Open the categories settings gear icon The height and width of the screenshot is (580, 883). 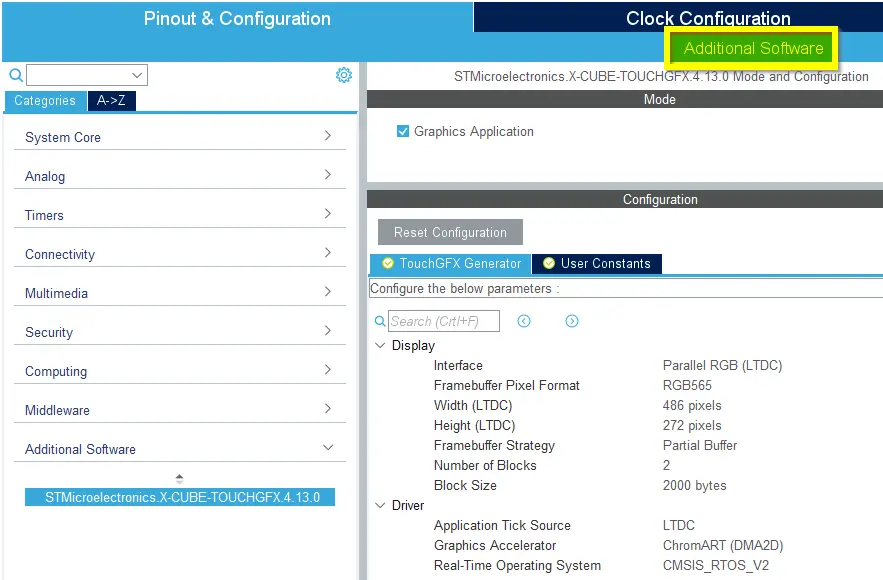coord(344,75)
